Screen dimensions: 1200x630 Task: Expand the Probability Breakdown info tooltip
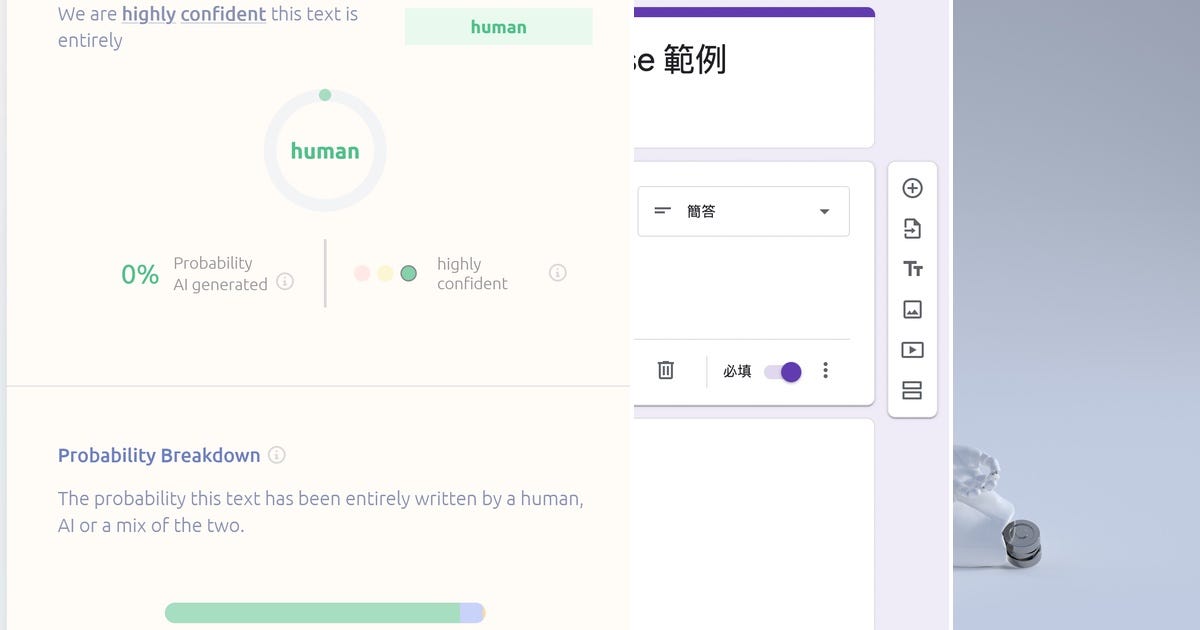point(276,455)
